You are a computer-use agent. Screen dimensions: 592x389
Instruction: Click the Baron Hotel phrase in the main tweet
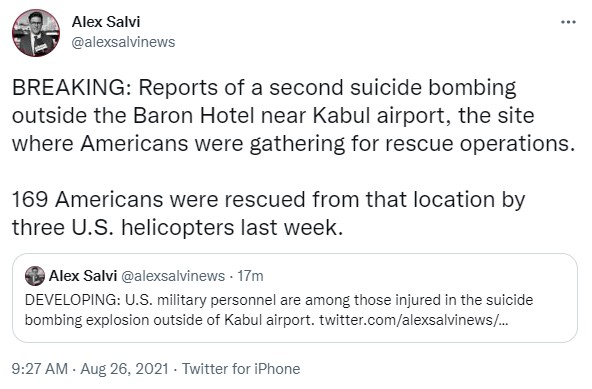click(194, 116)
